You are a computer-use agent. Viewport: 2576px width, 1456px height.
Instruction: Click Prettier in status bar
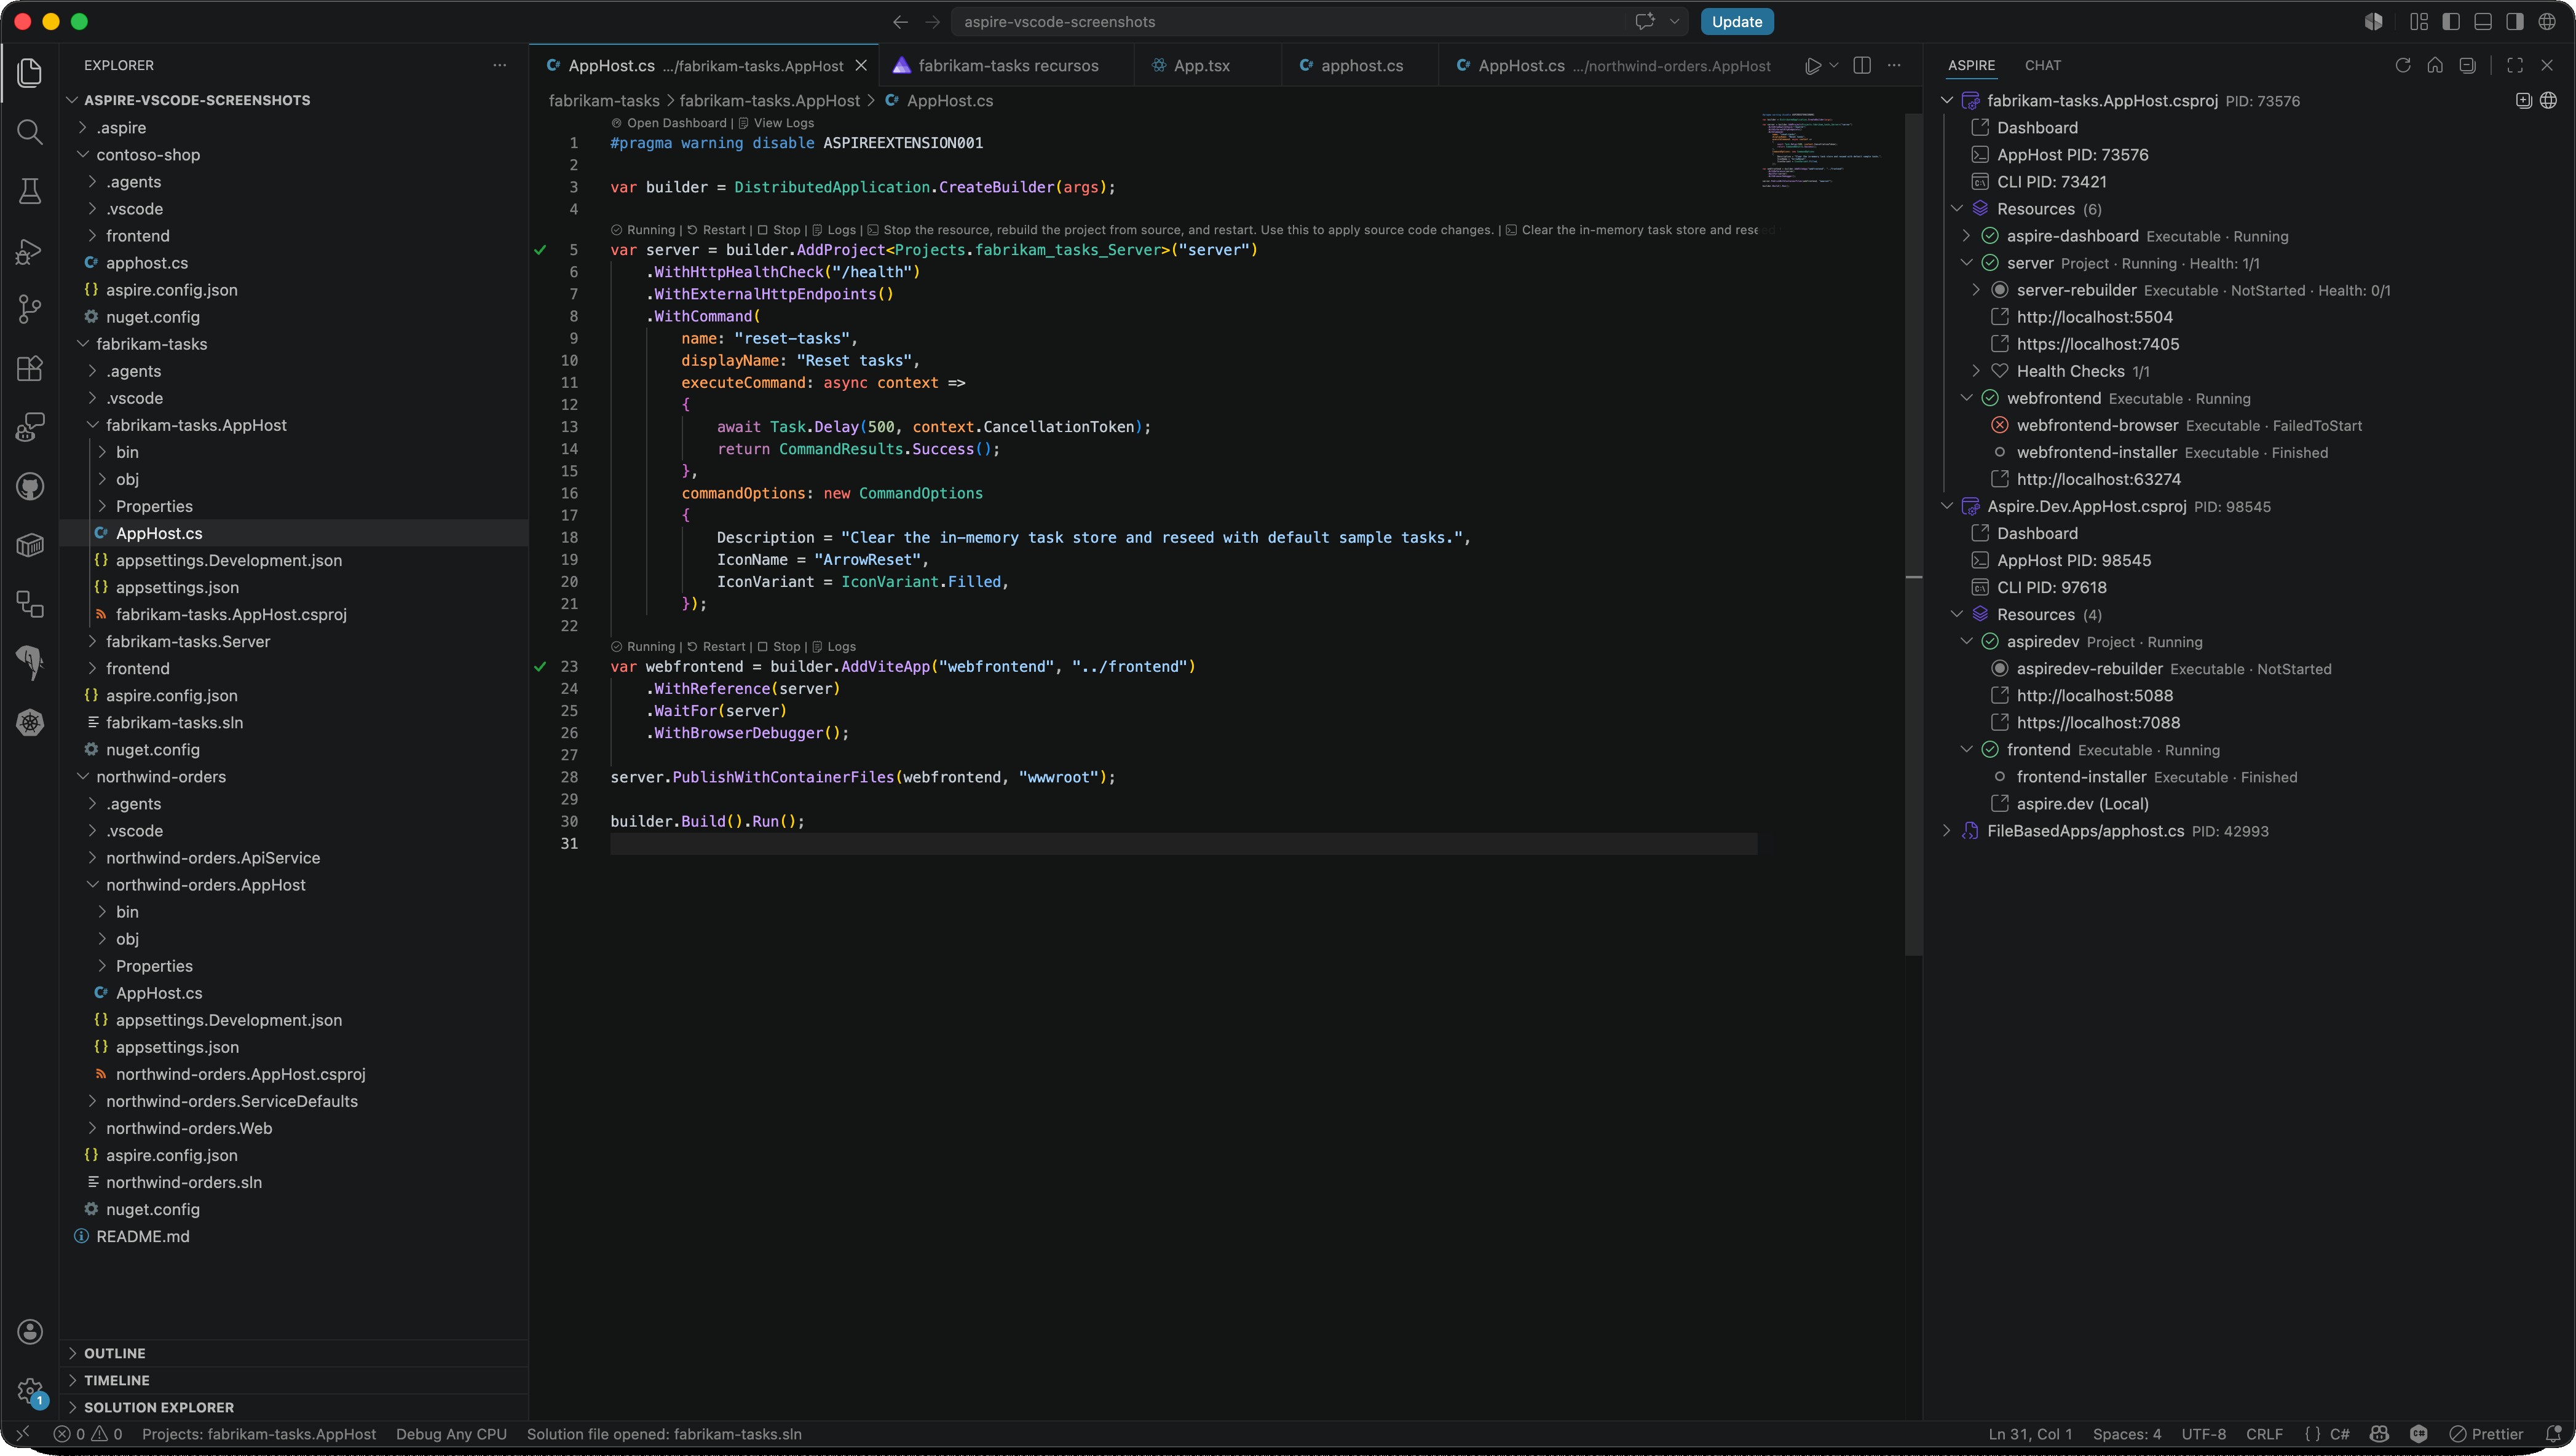[2486, 1434]
